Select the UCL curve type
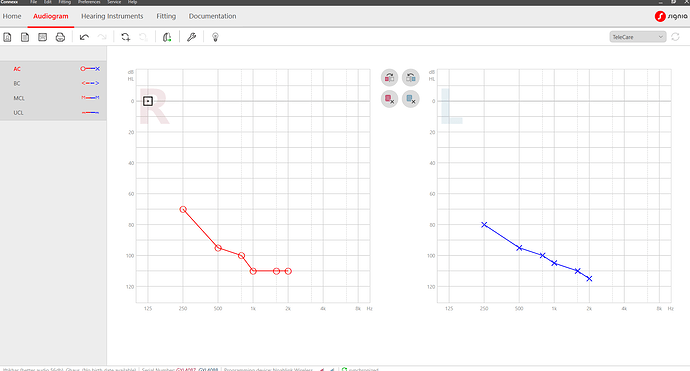This screenshot has height=371, width=690. [53, 113]
